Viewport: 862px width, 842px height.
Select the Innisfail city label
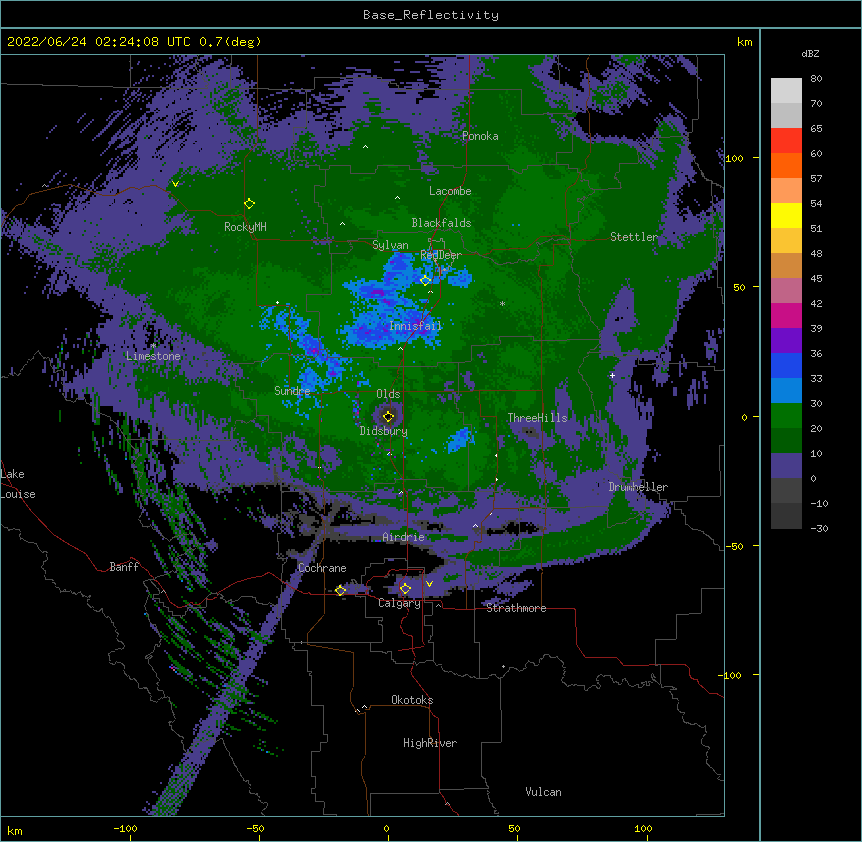415,326
